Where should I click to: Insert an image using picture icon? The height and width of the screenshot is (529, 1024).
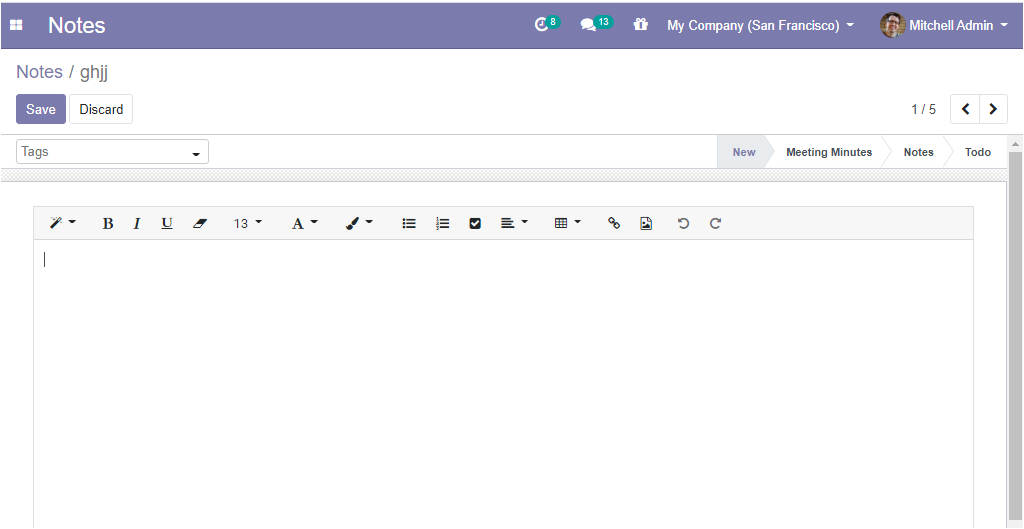tap(646, 223)
